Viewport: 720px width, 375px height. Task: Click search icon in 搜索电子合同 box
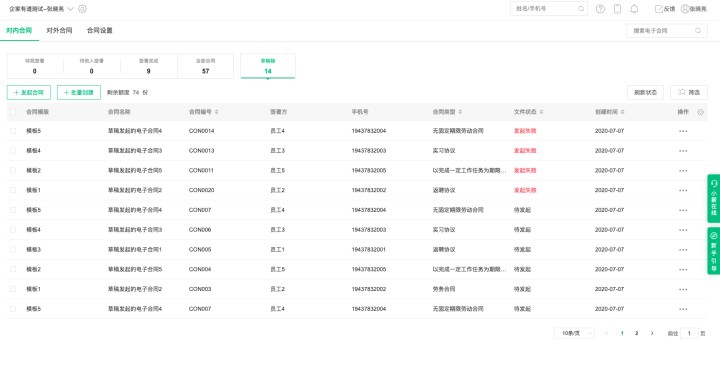pos(698,31)
